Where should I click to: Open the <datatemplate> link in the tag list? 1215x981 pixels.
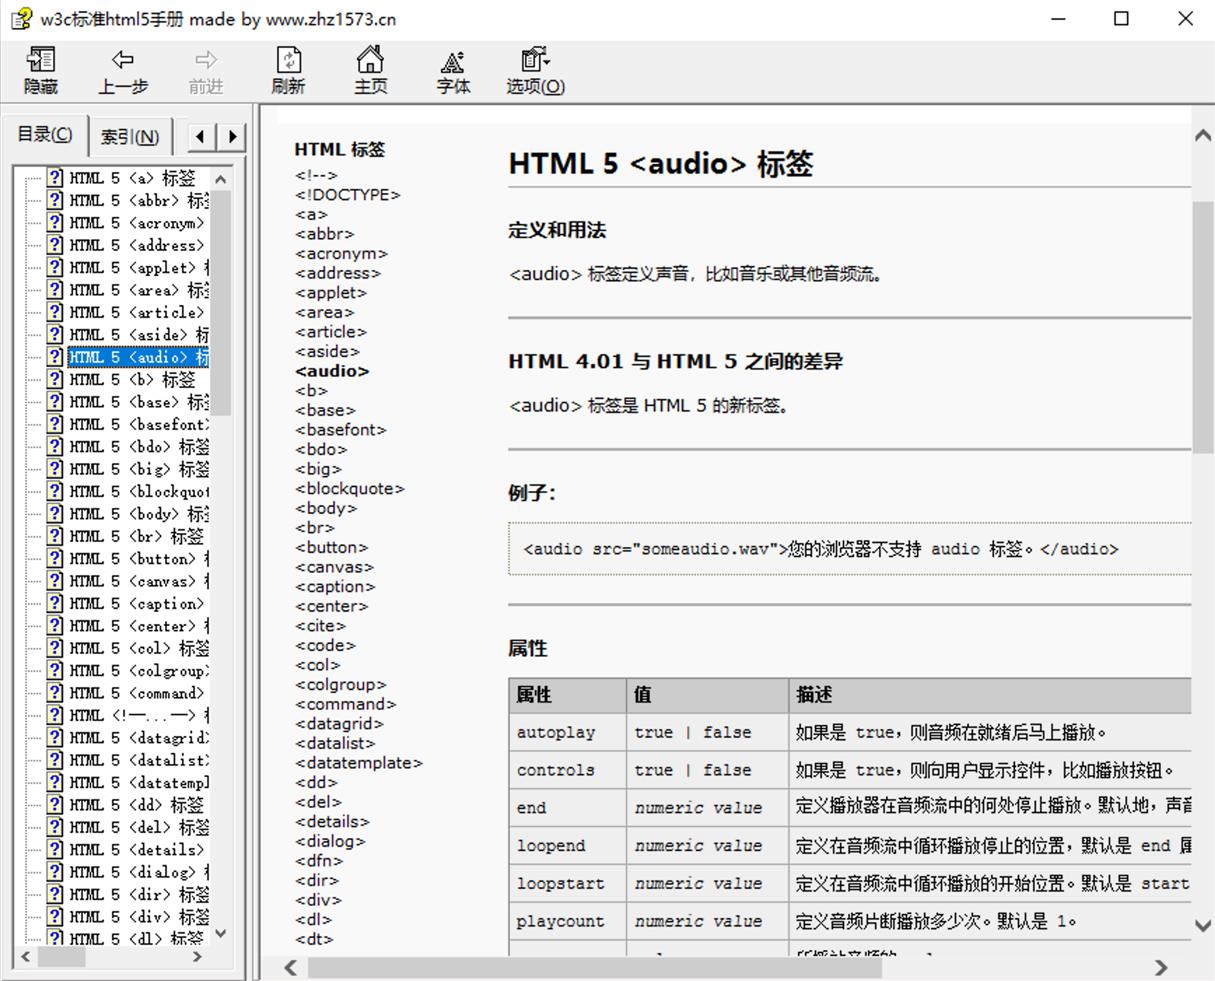pyautogui.click(x=359, y=763)
